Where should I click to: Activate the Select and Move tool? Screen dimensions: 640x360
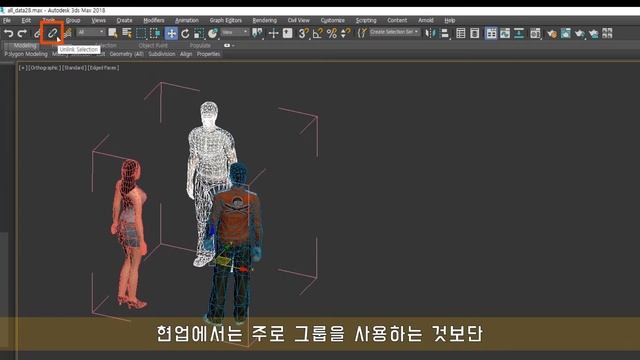coord(171,33)
